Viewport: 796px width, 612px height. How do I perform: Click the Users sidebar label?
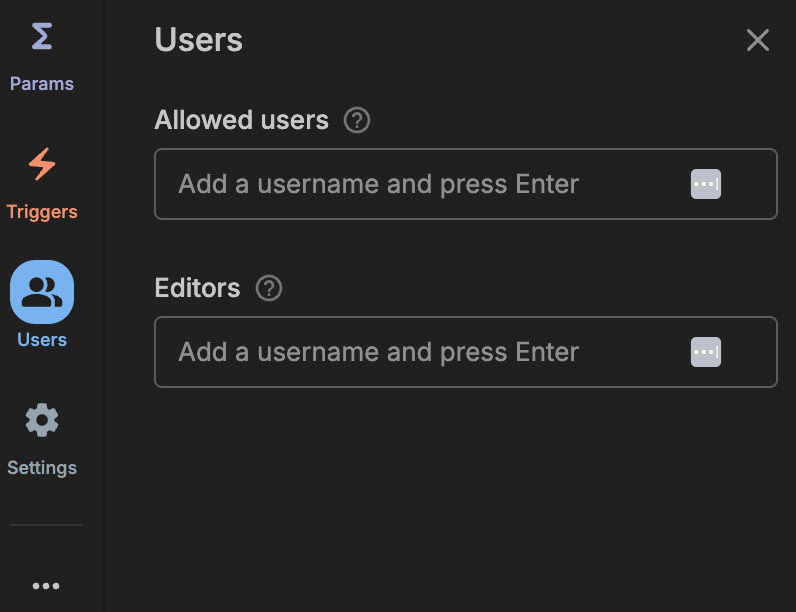pos(42,339)
